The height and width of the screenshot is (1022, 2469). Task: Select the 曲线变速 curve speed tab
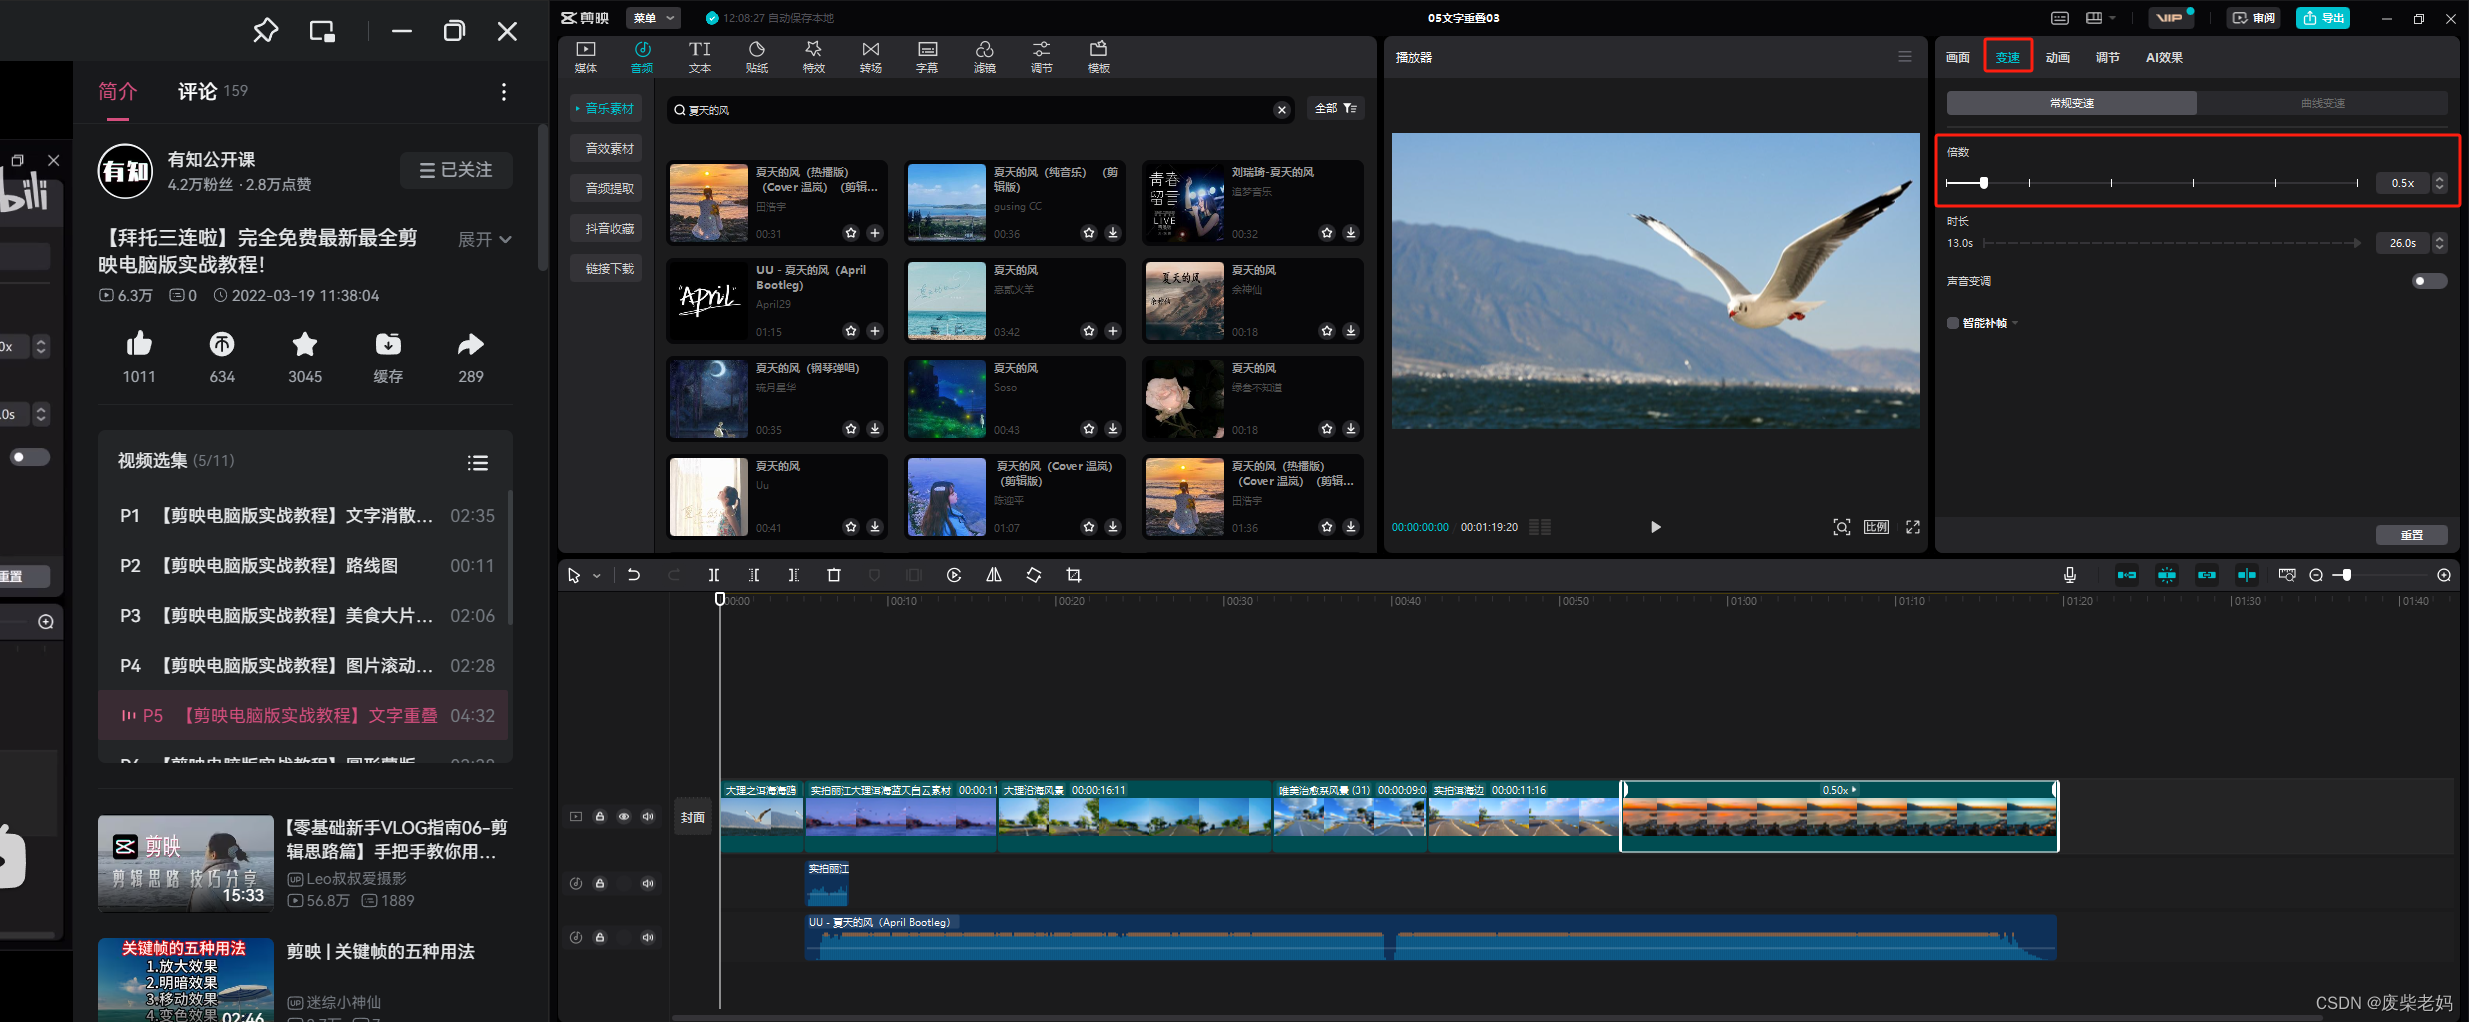tap(2322, 103)
